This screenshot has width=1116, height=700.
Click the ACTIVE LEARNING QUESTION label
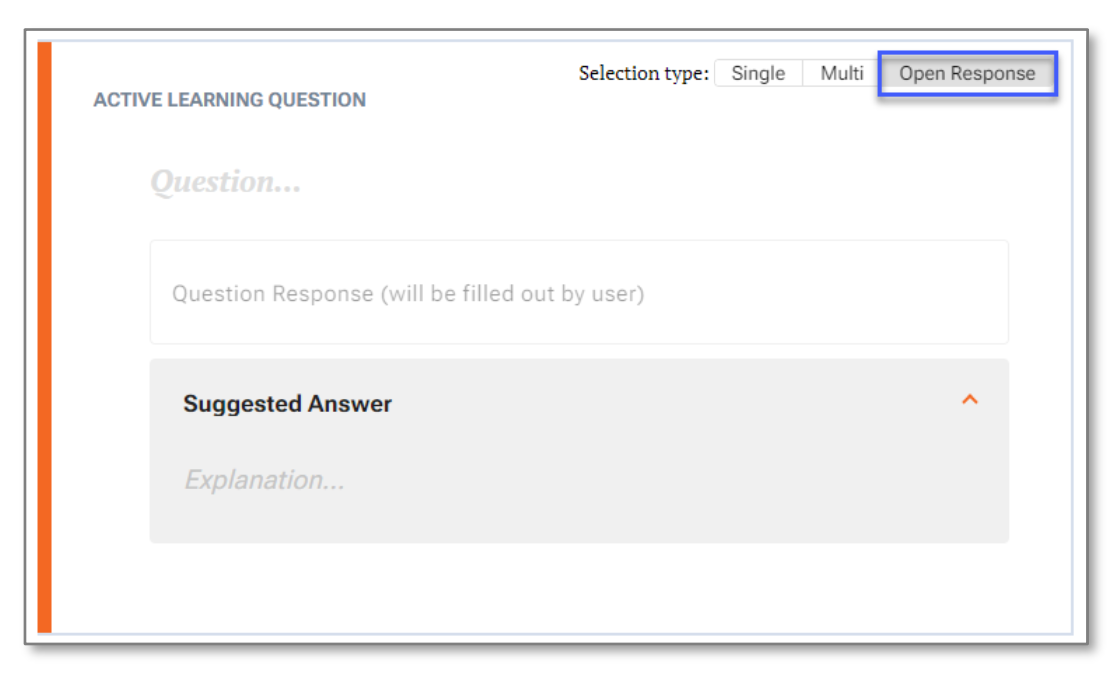(231, 100)
